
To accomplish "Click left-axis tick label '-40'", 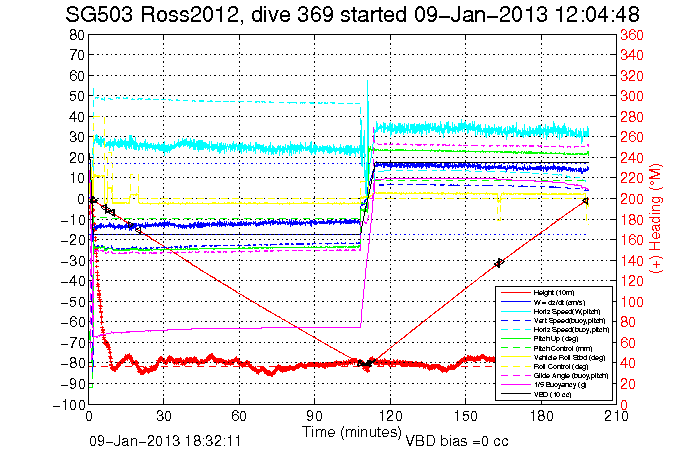I will 72,281.
